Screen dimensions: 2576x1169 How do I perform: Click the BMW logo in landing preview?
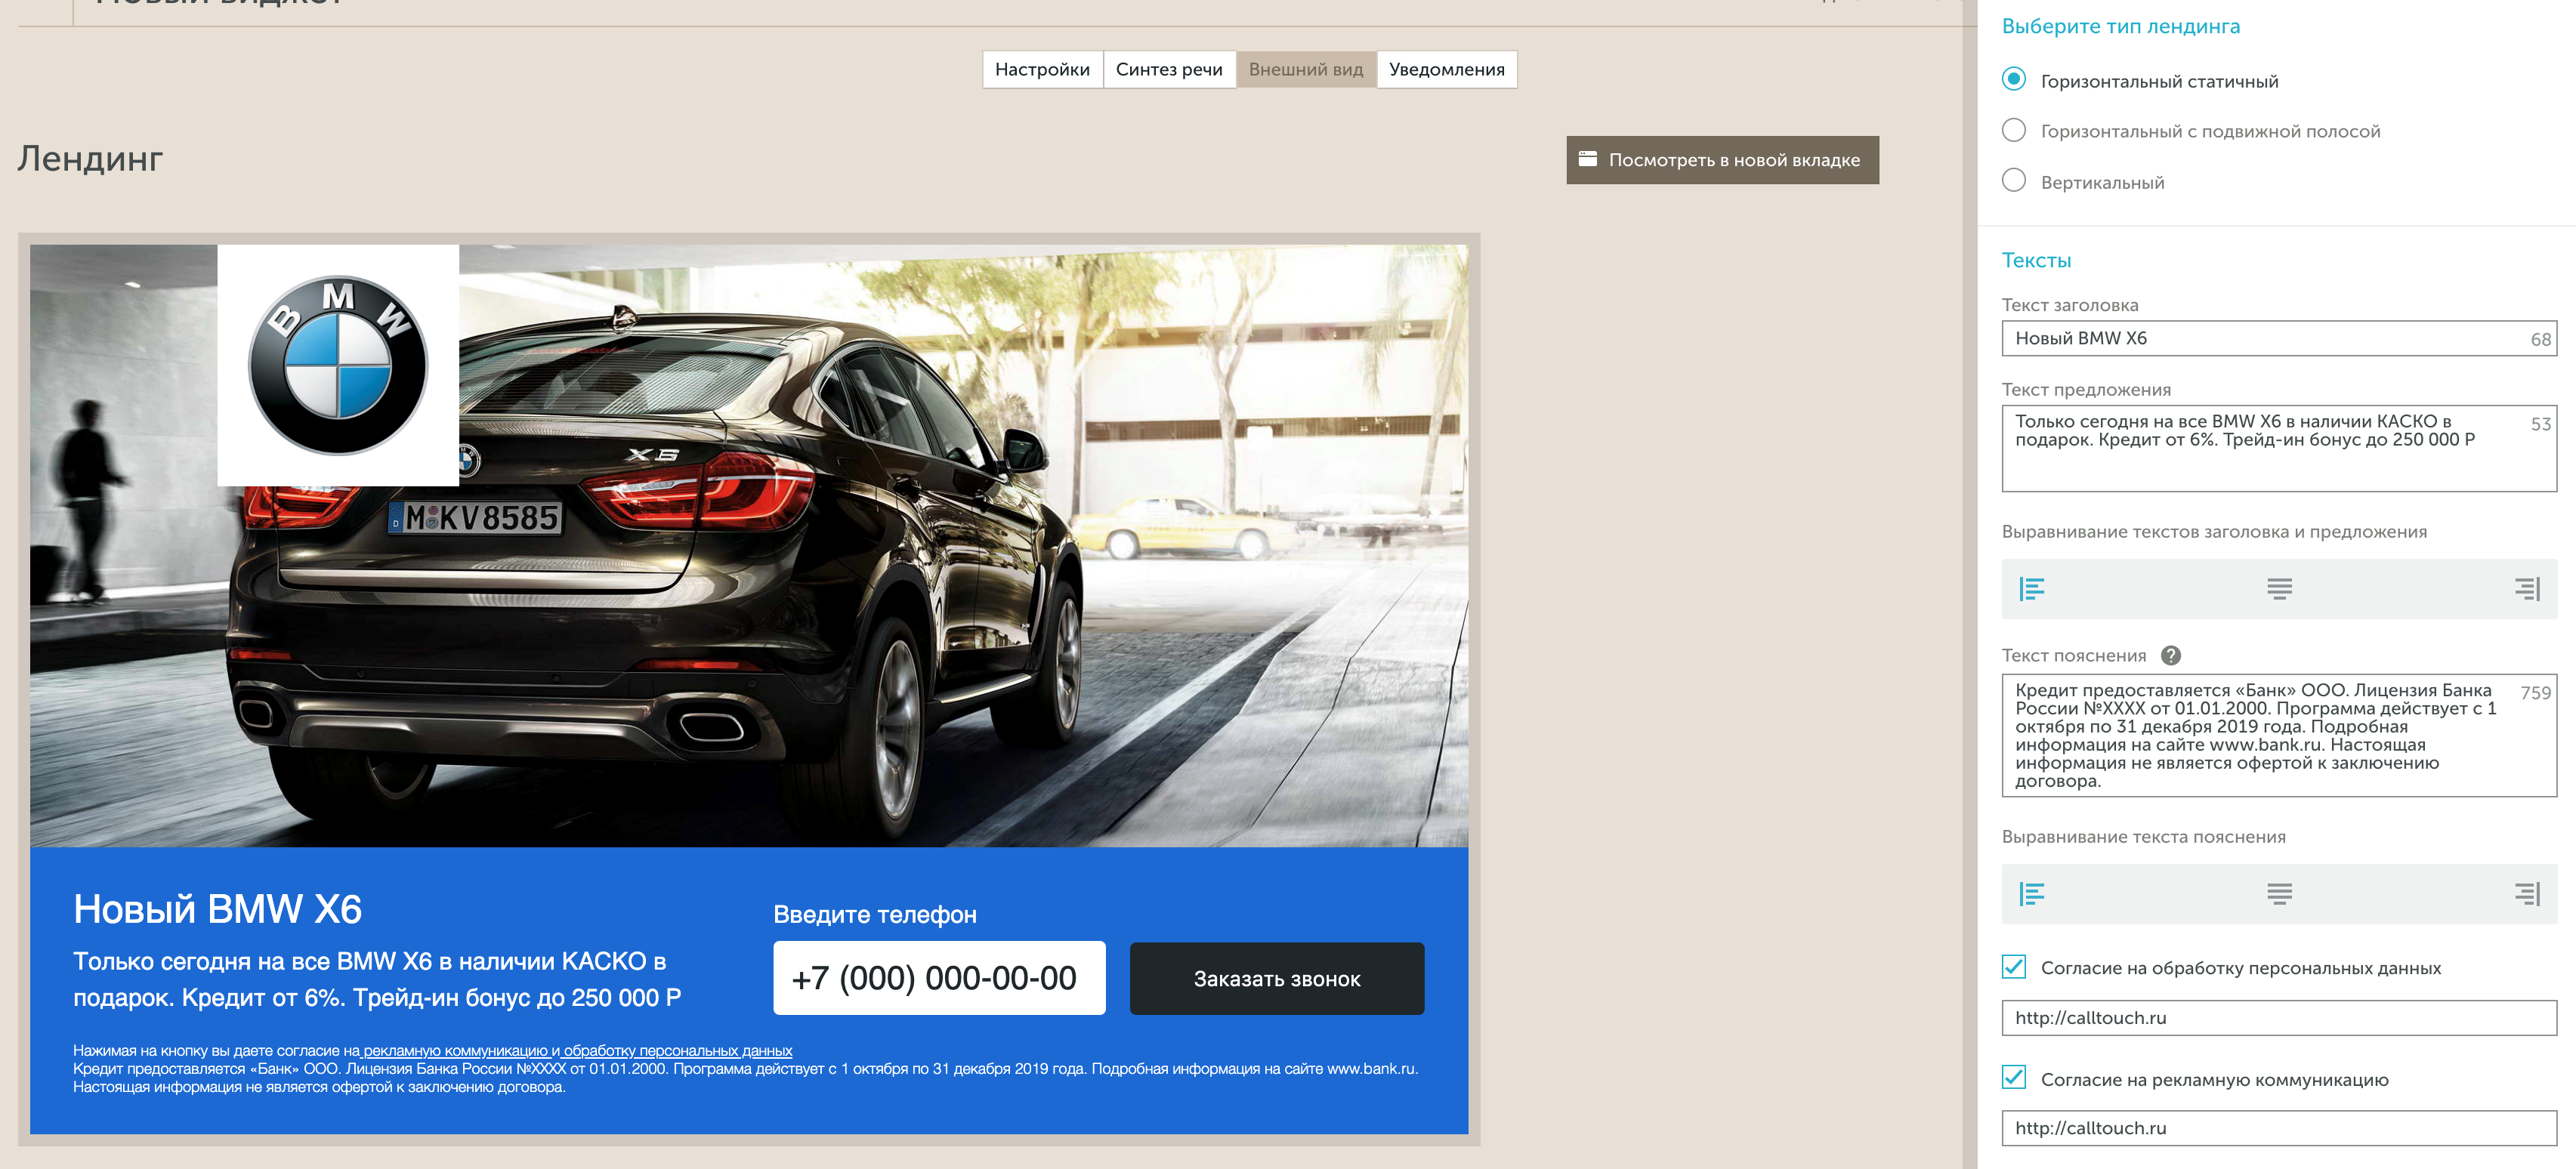[338, 365]
